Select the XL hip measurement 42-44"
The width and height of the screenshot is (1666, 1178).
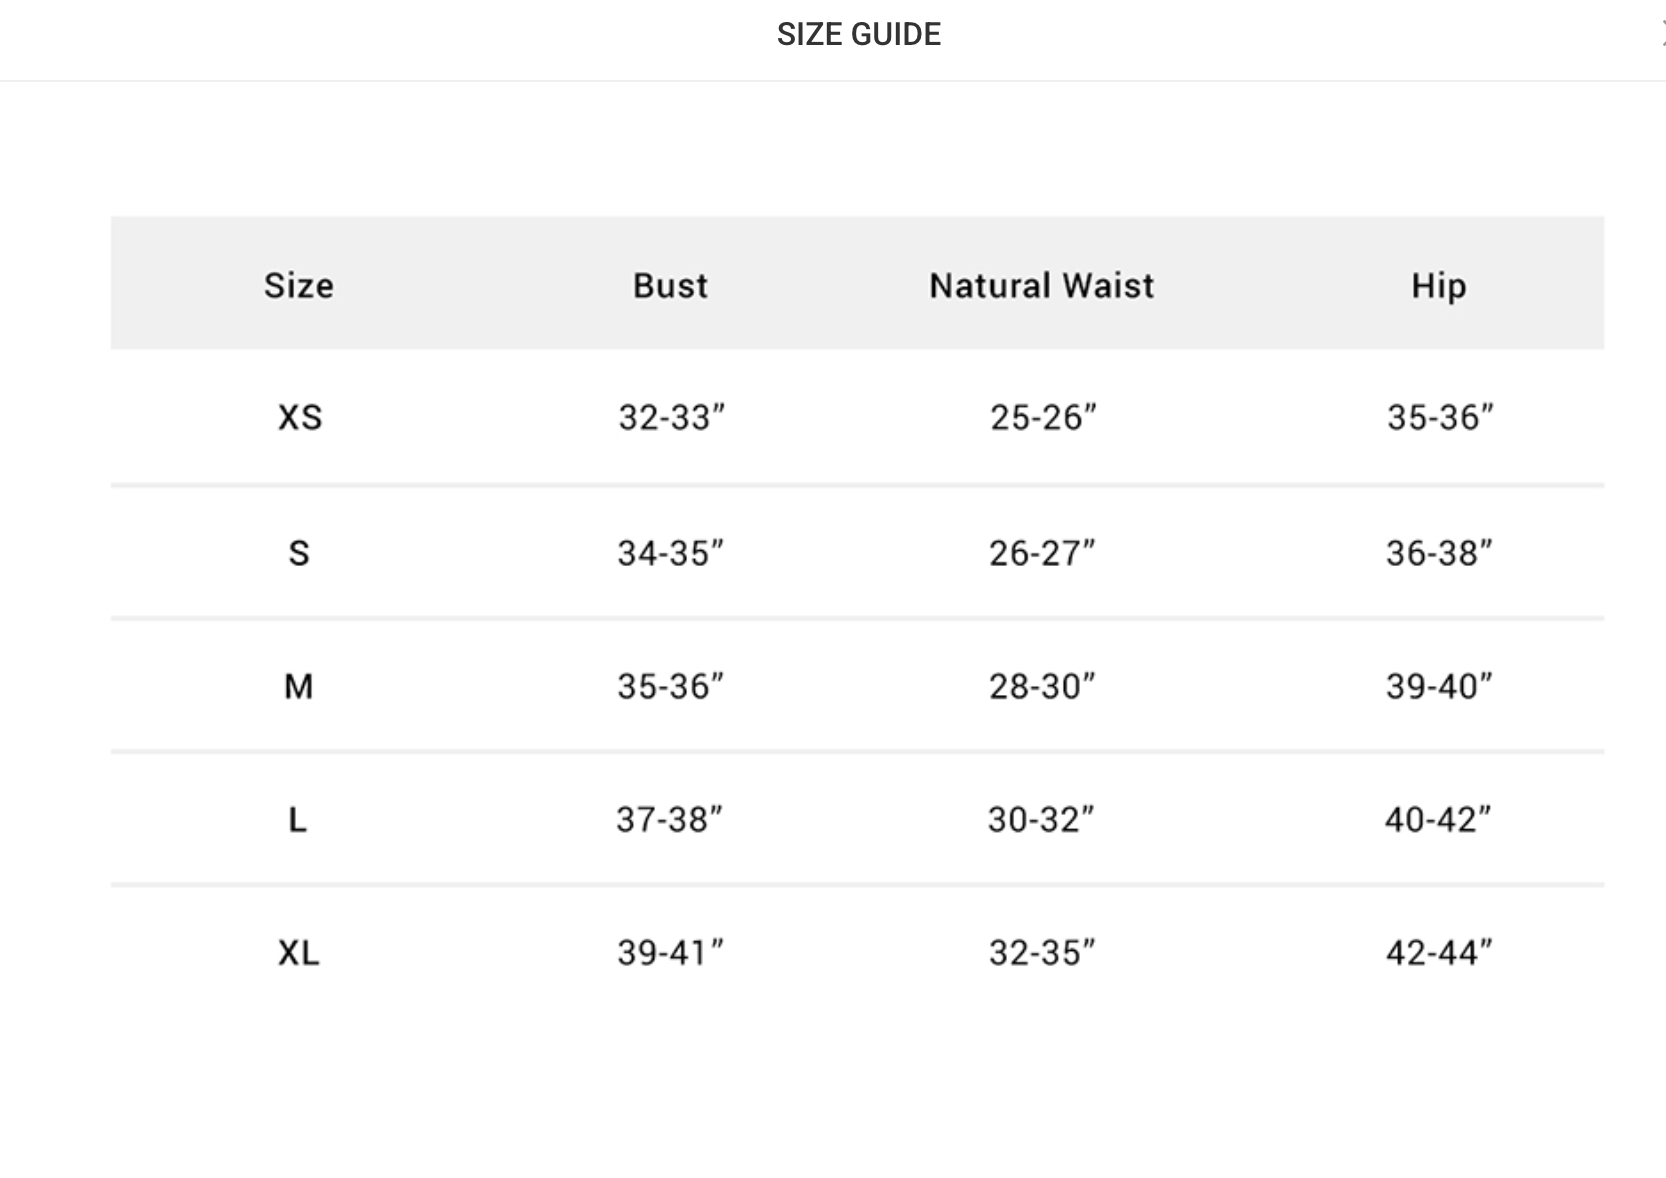pos(1438,953)
